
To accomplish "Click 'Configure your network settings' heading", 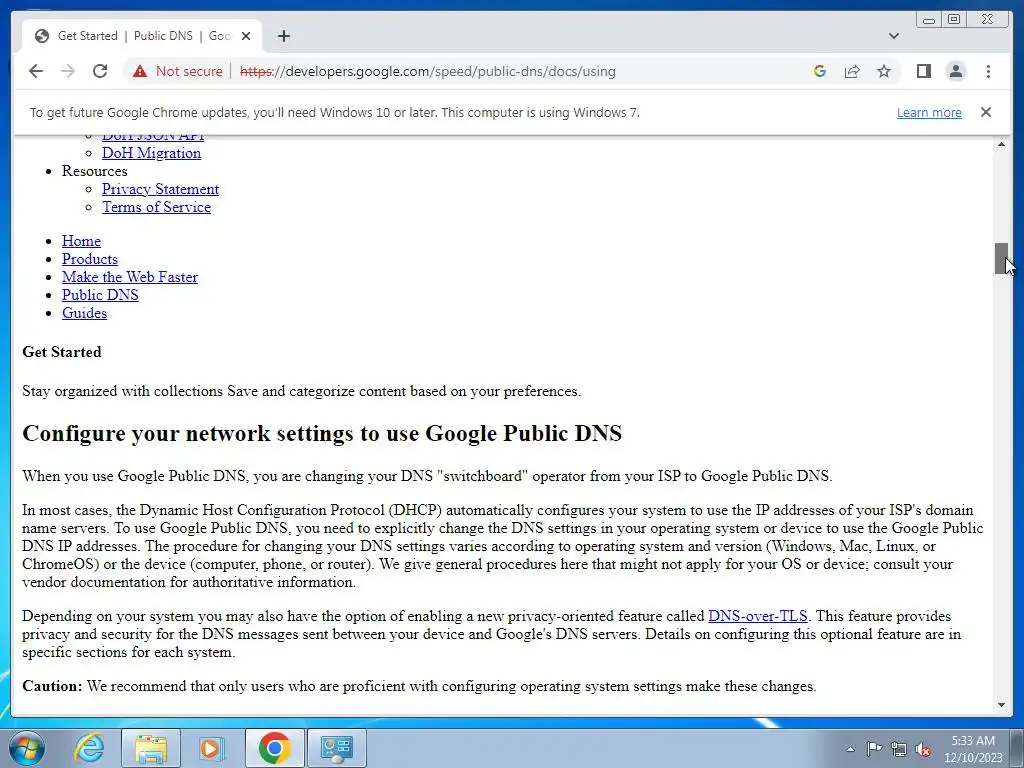I will tap(322, 434).
